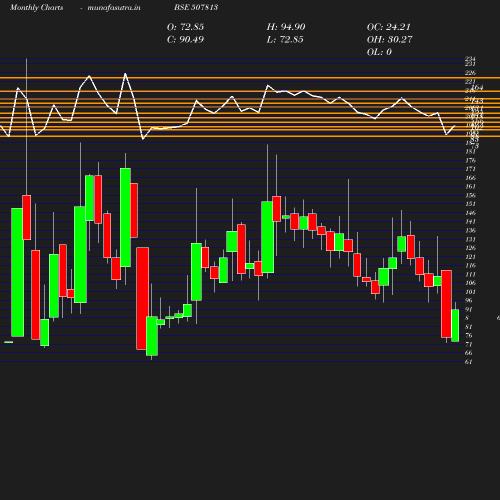This screenshot has width=500, height=500.
Task: Click the high value 'H: 94.90'
Action: point(286,27)
